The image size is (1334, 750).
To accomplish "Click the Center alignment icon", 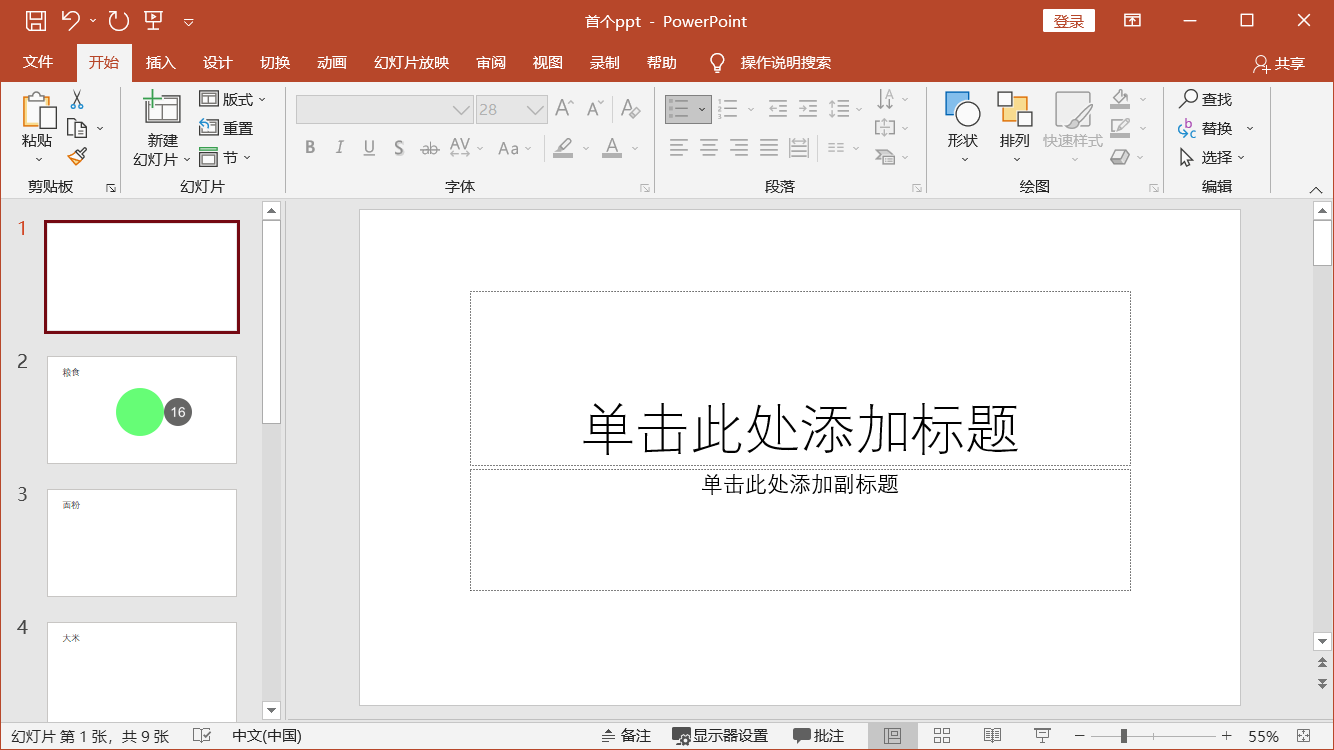I will pyautogui.click(x=709, y=148).
